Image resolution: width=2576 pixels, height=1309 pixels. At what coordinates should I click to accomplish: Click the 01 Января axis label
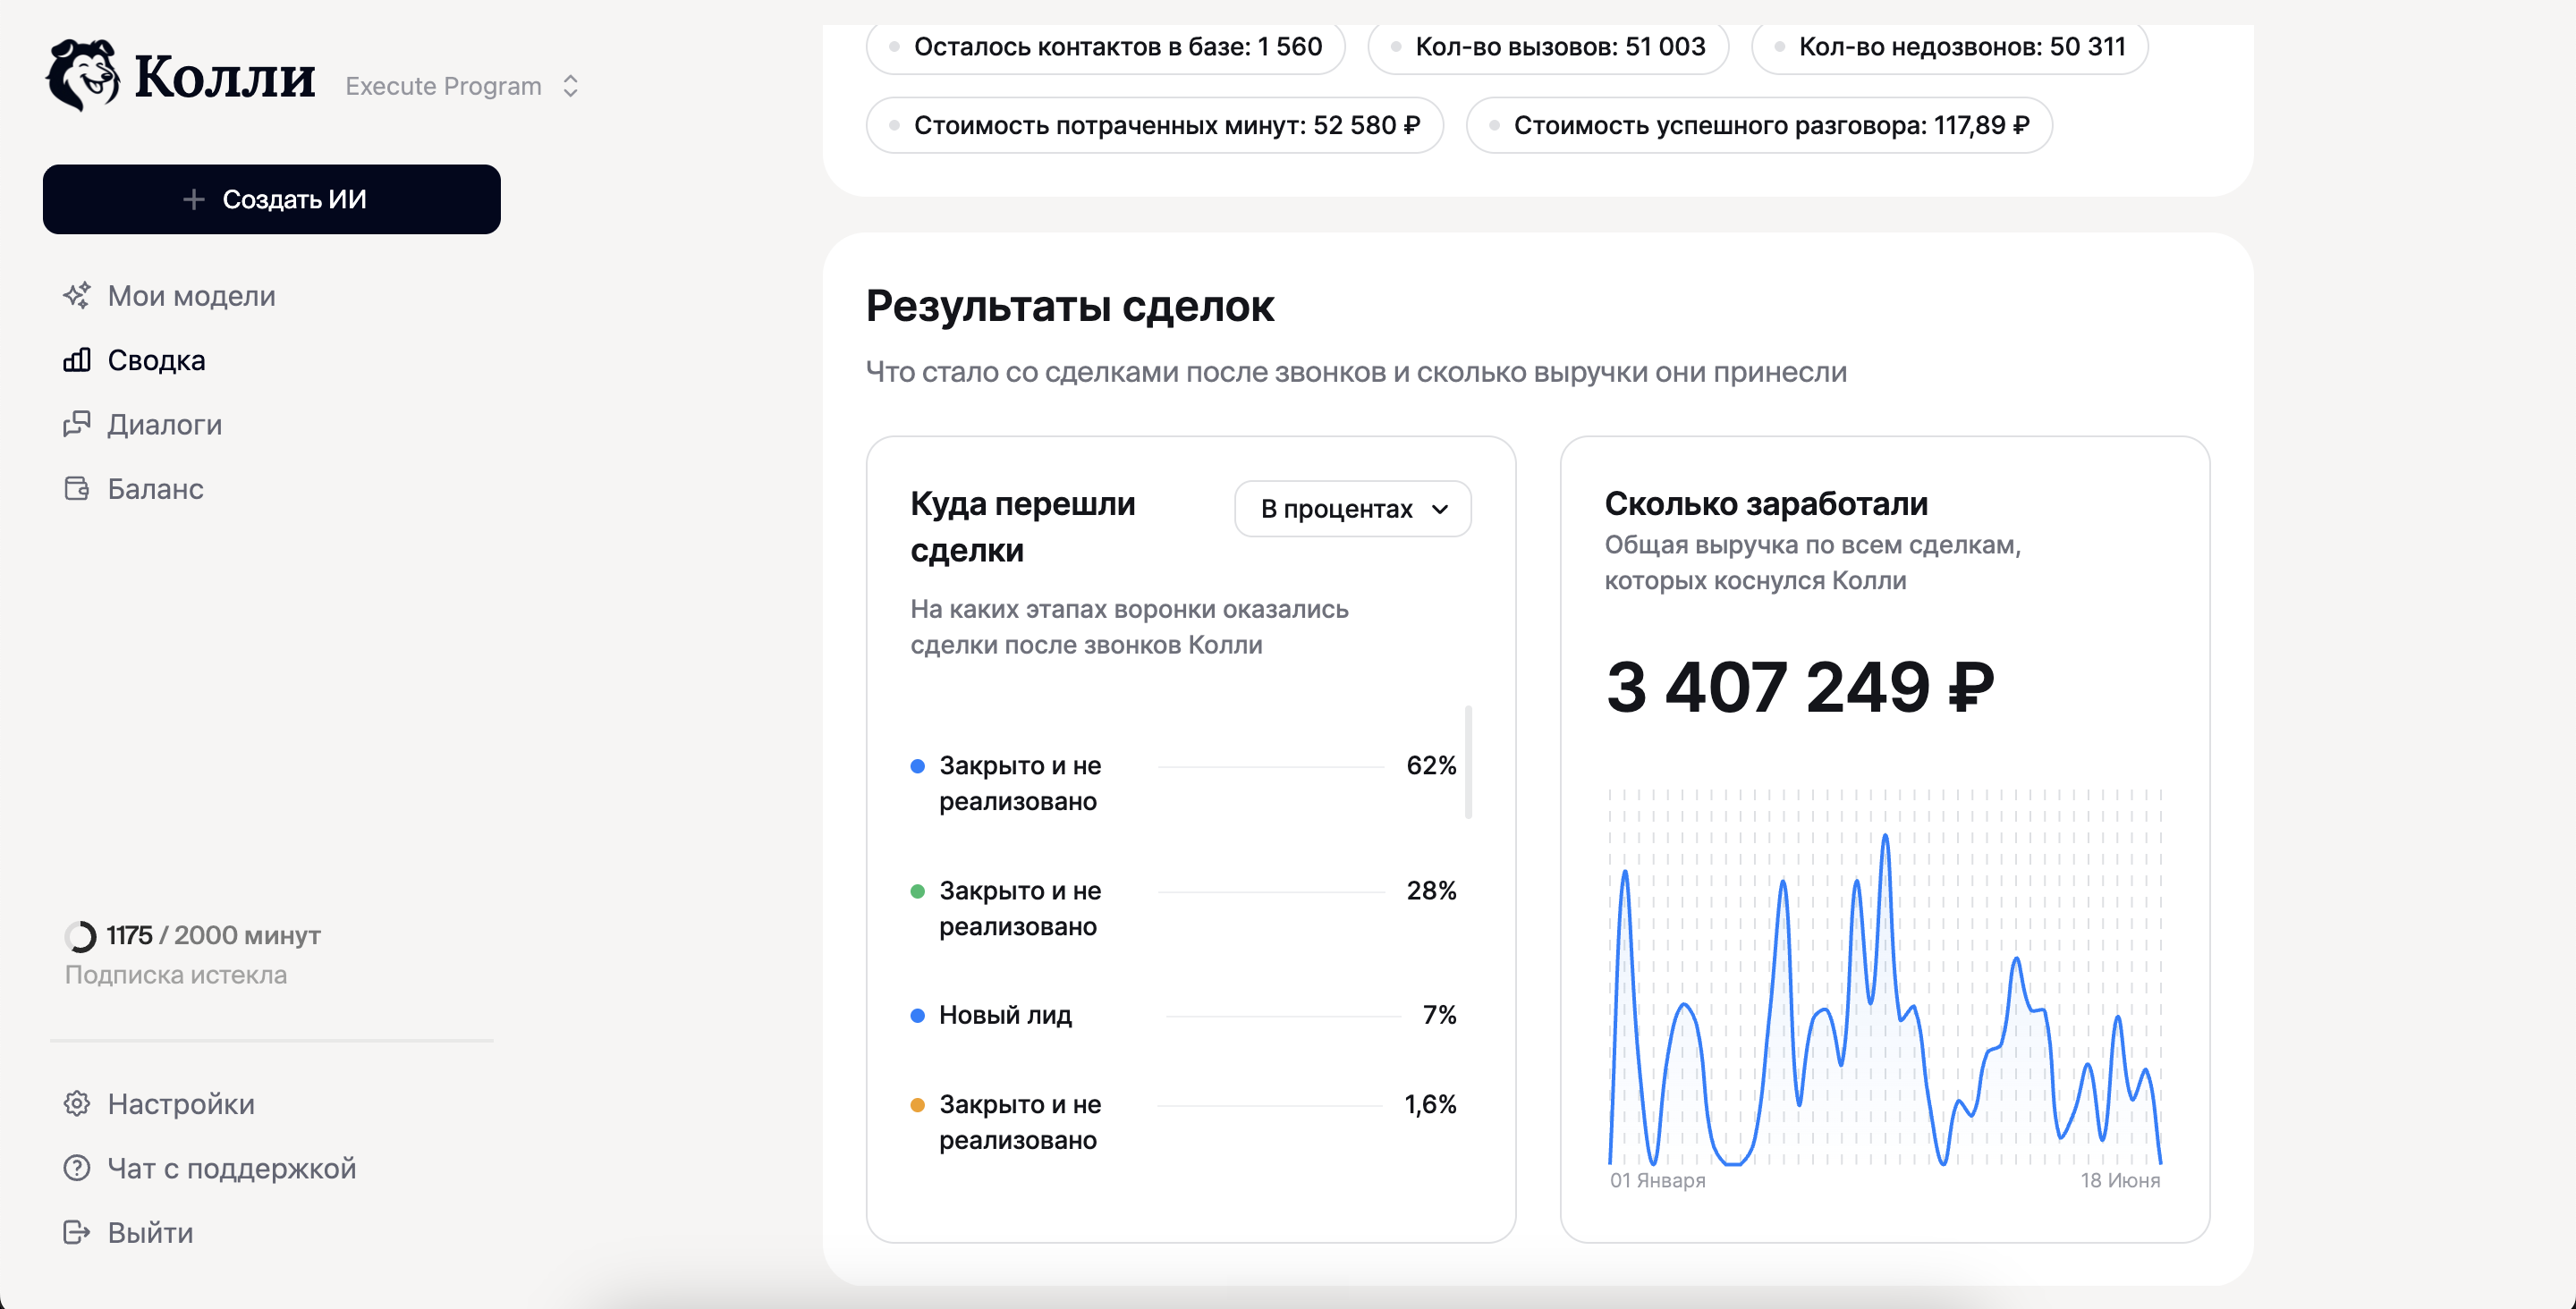pyautogui.click(x=1657, y=1181)
